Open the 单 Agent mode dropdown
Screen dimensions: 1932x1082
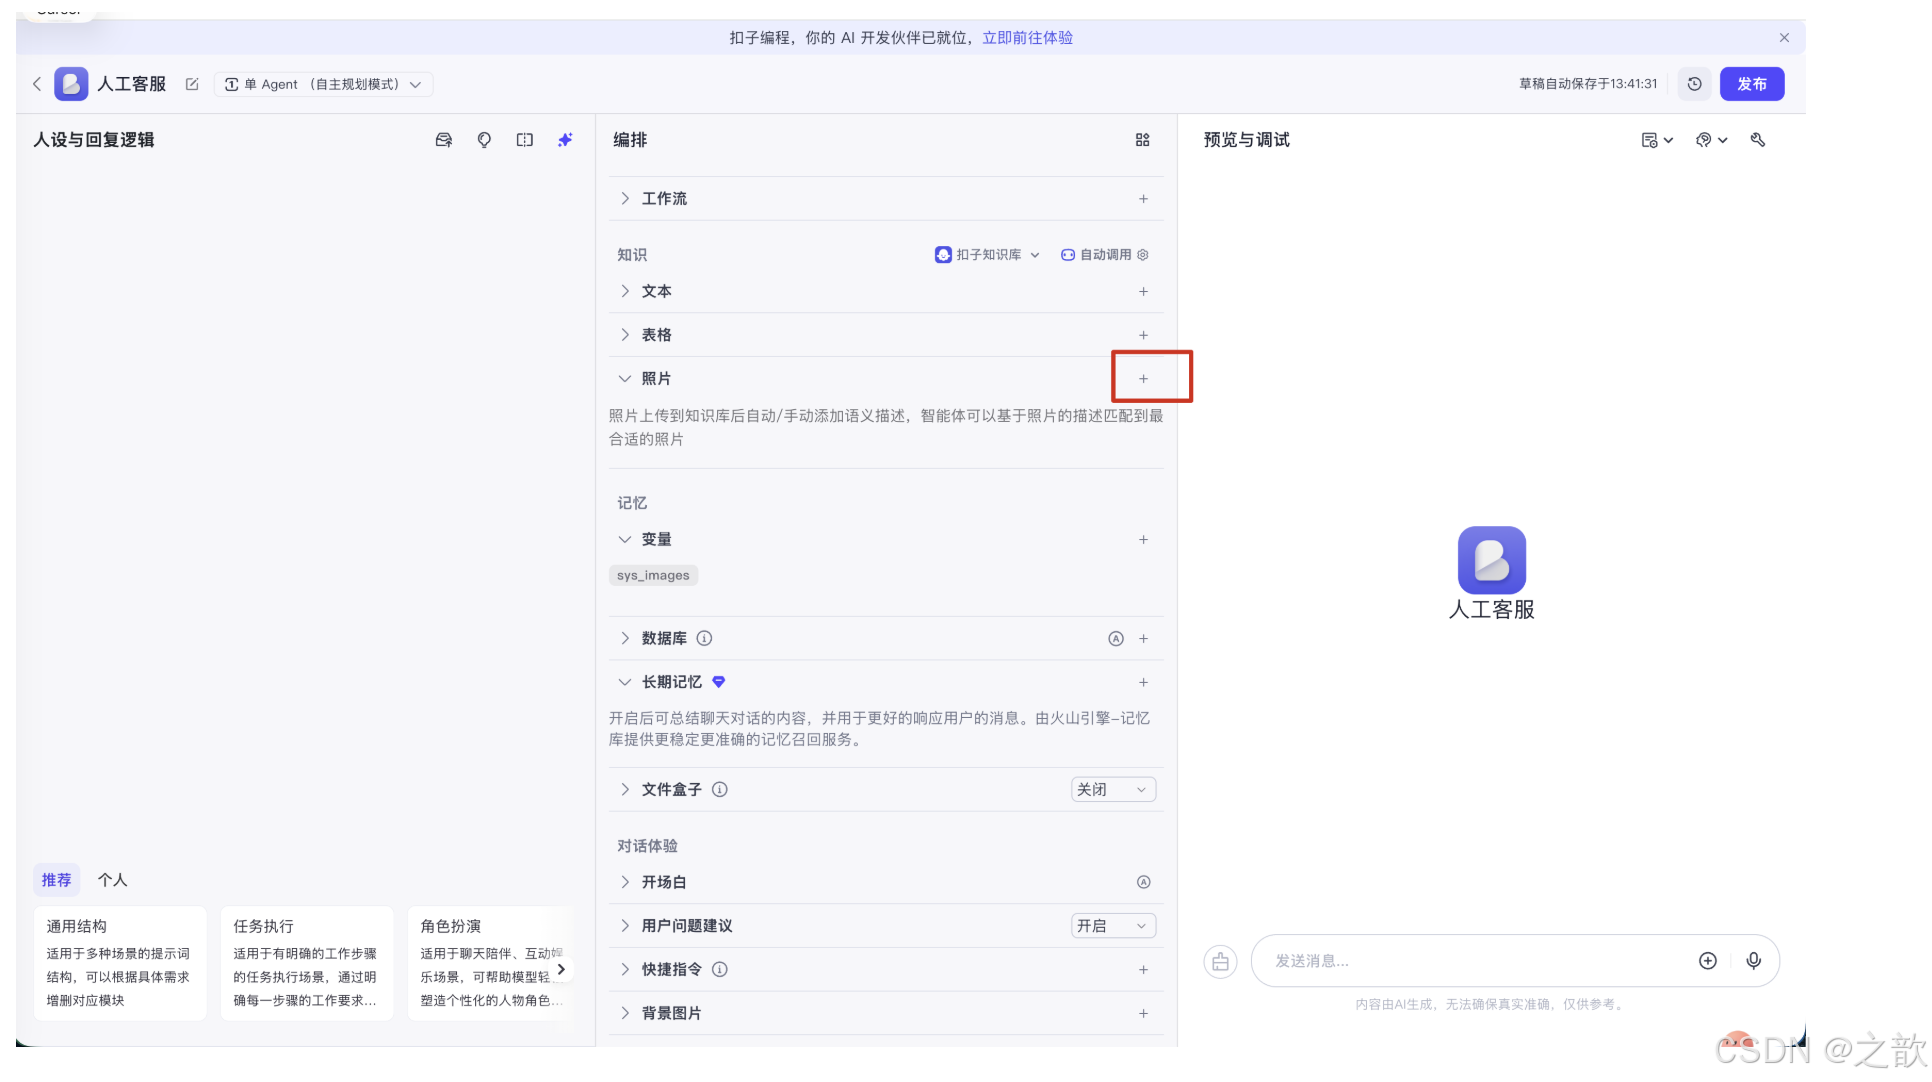(x=323, y=84)
